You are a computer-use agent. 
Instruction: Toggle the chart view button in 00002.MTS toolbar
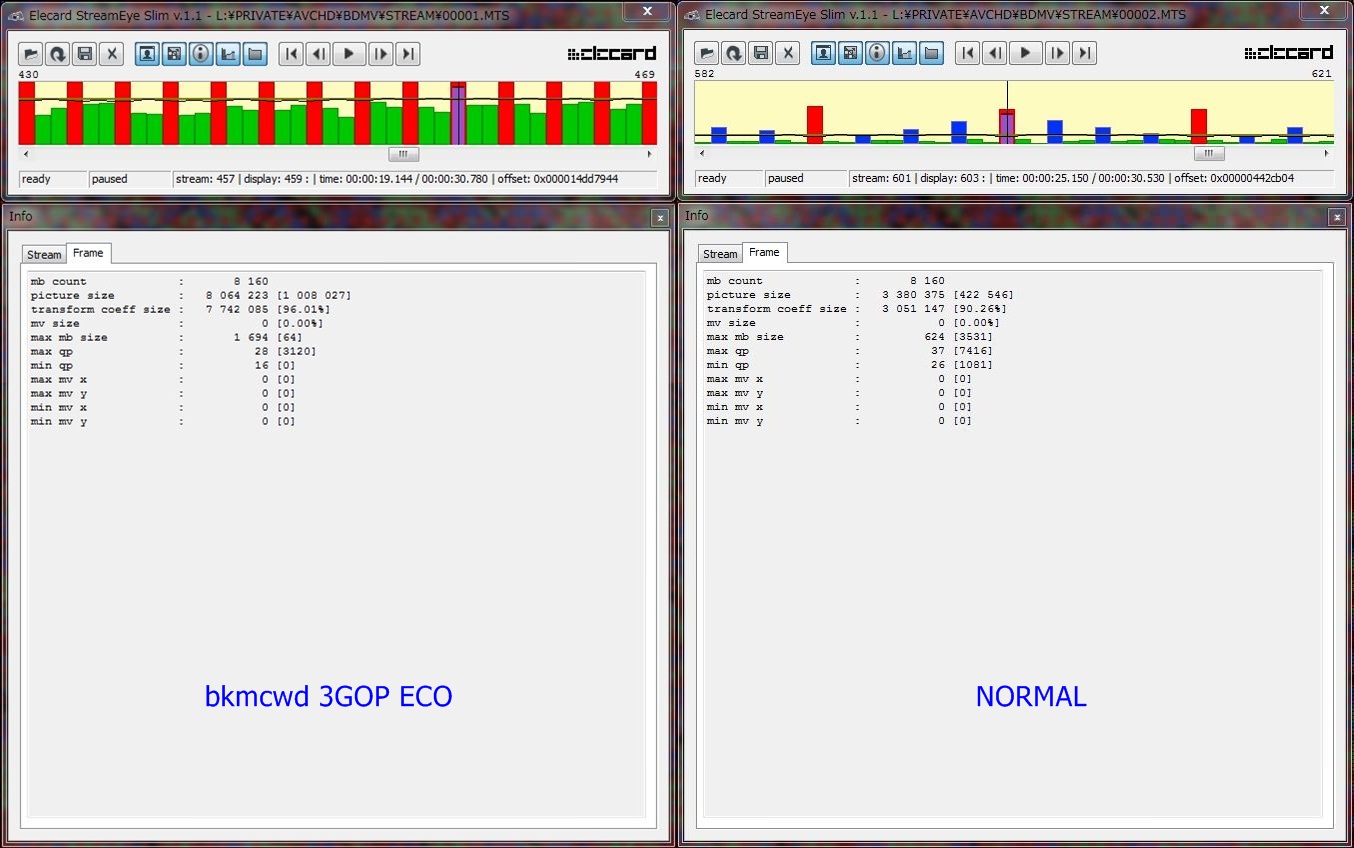pos(905,53)
